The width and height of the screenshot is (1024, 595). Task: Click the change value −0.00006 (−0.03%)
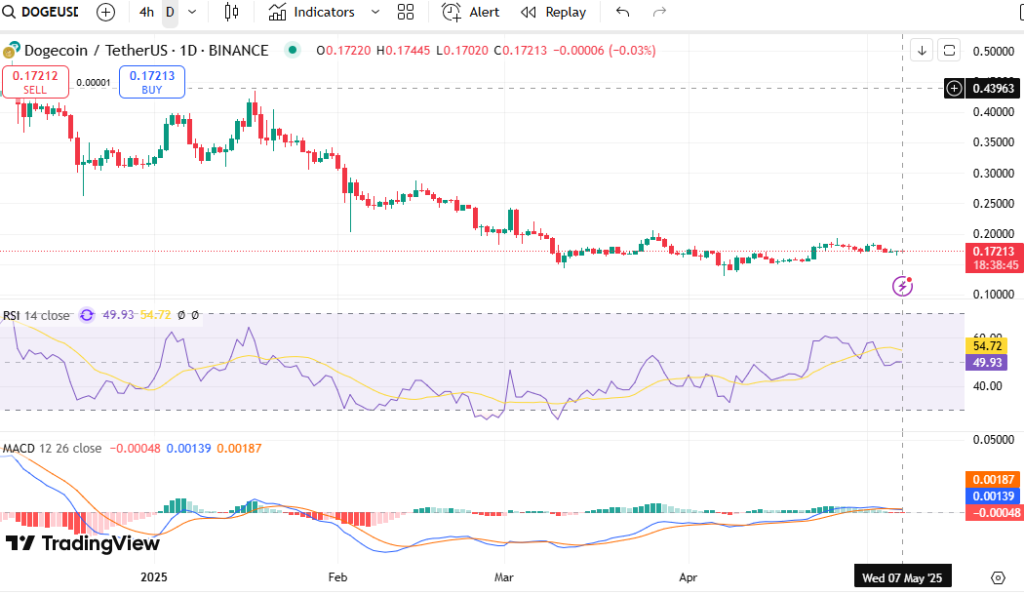tap(604, 50)
